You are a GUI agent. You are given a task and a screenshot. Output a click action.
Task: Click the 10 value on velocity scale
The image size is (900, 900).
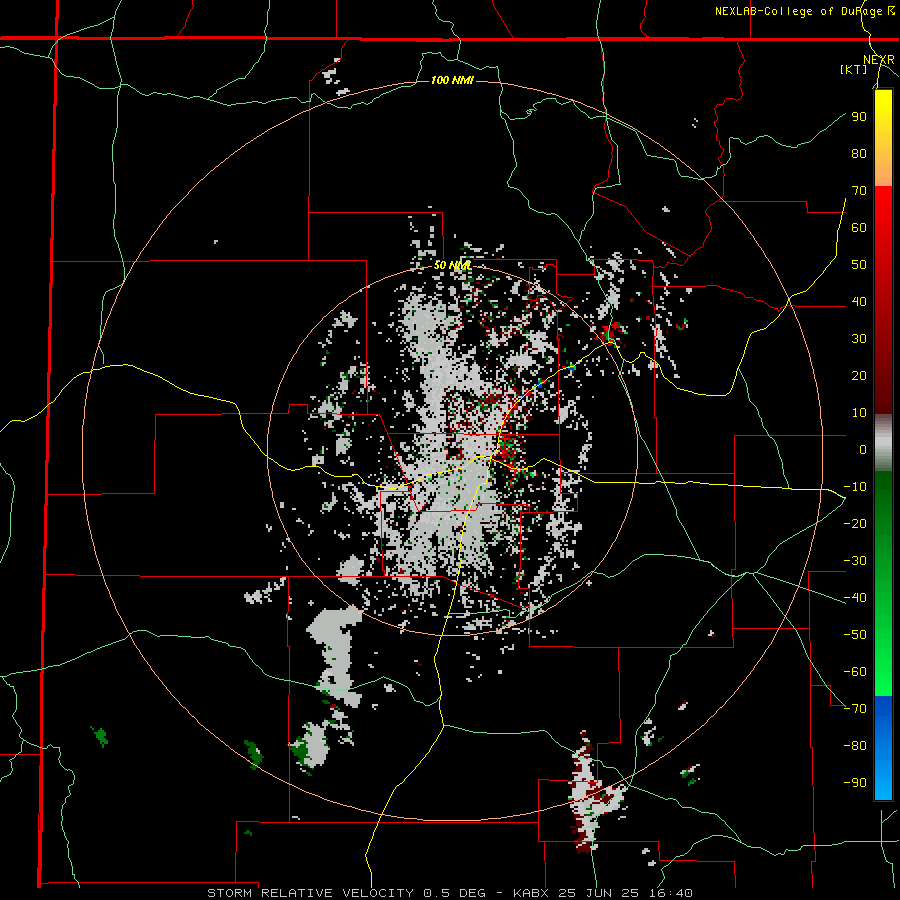click(x=859, y=413)
